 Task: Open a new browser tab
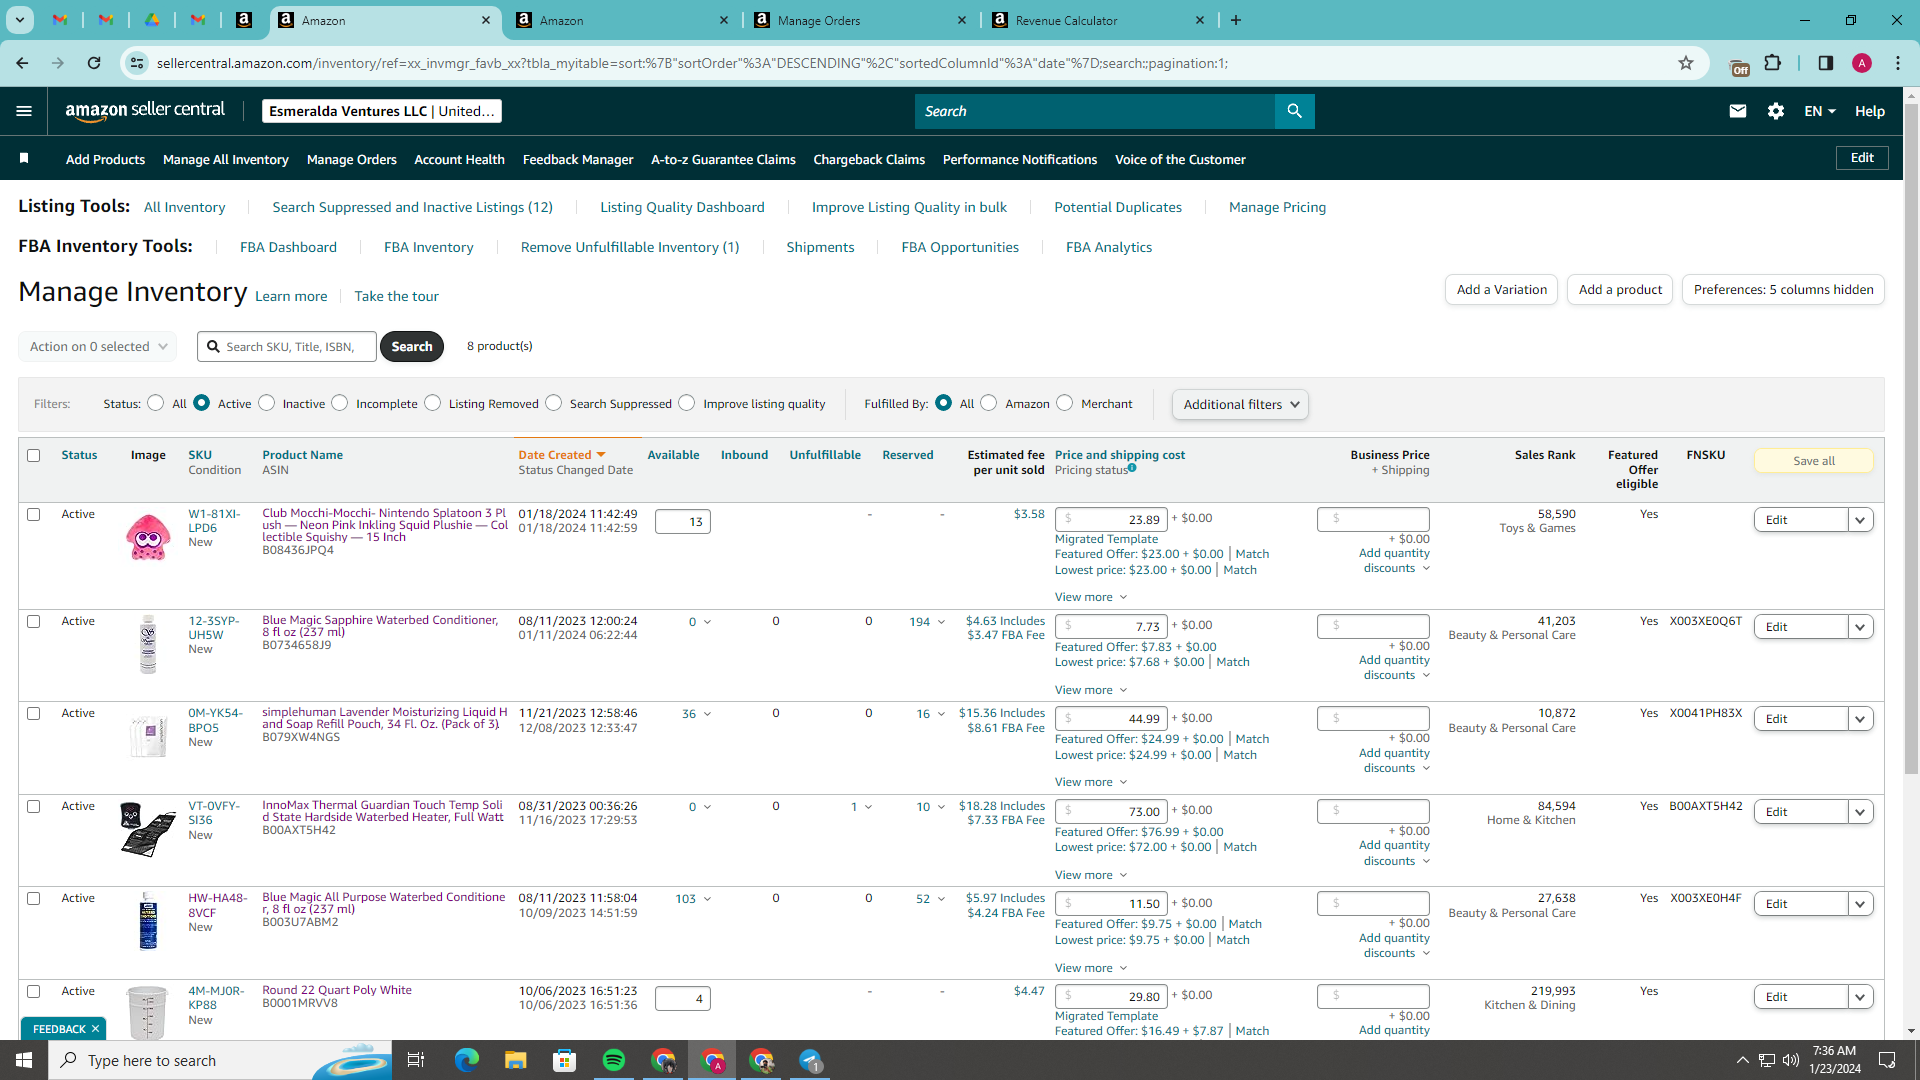(1236, 20)
